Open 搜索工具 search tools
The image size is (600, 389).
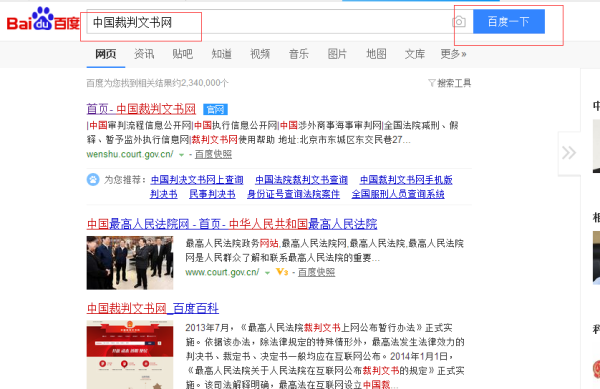[x=454, y=83]
